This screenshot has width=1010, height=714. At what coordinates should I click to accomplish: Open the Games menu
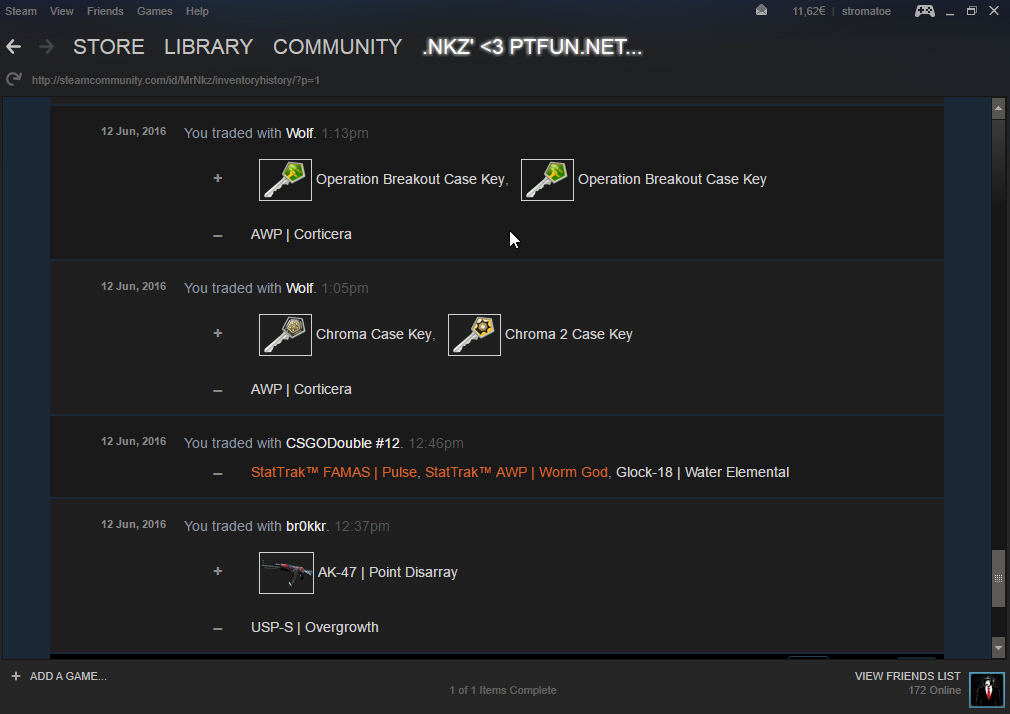(x=154, y=11)
